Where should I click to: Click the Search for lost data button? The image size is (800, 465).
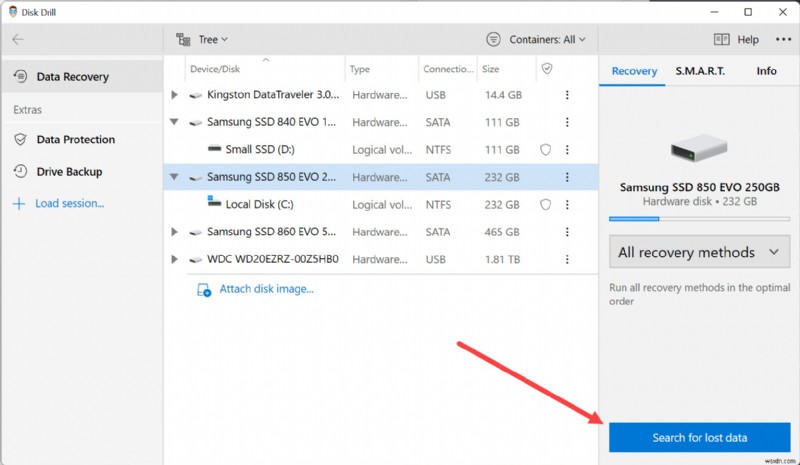[x=699, y=437]
